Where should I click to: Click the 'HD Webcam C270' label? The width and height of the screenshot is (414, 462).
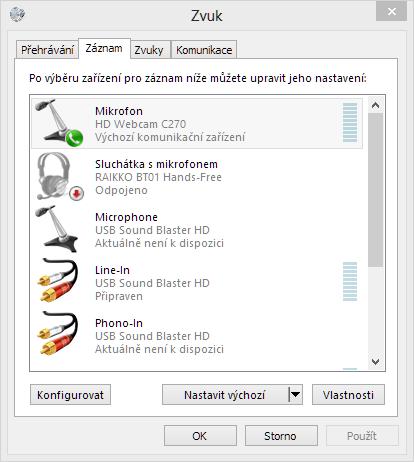(141, 124)
